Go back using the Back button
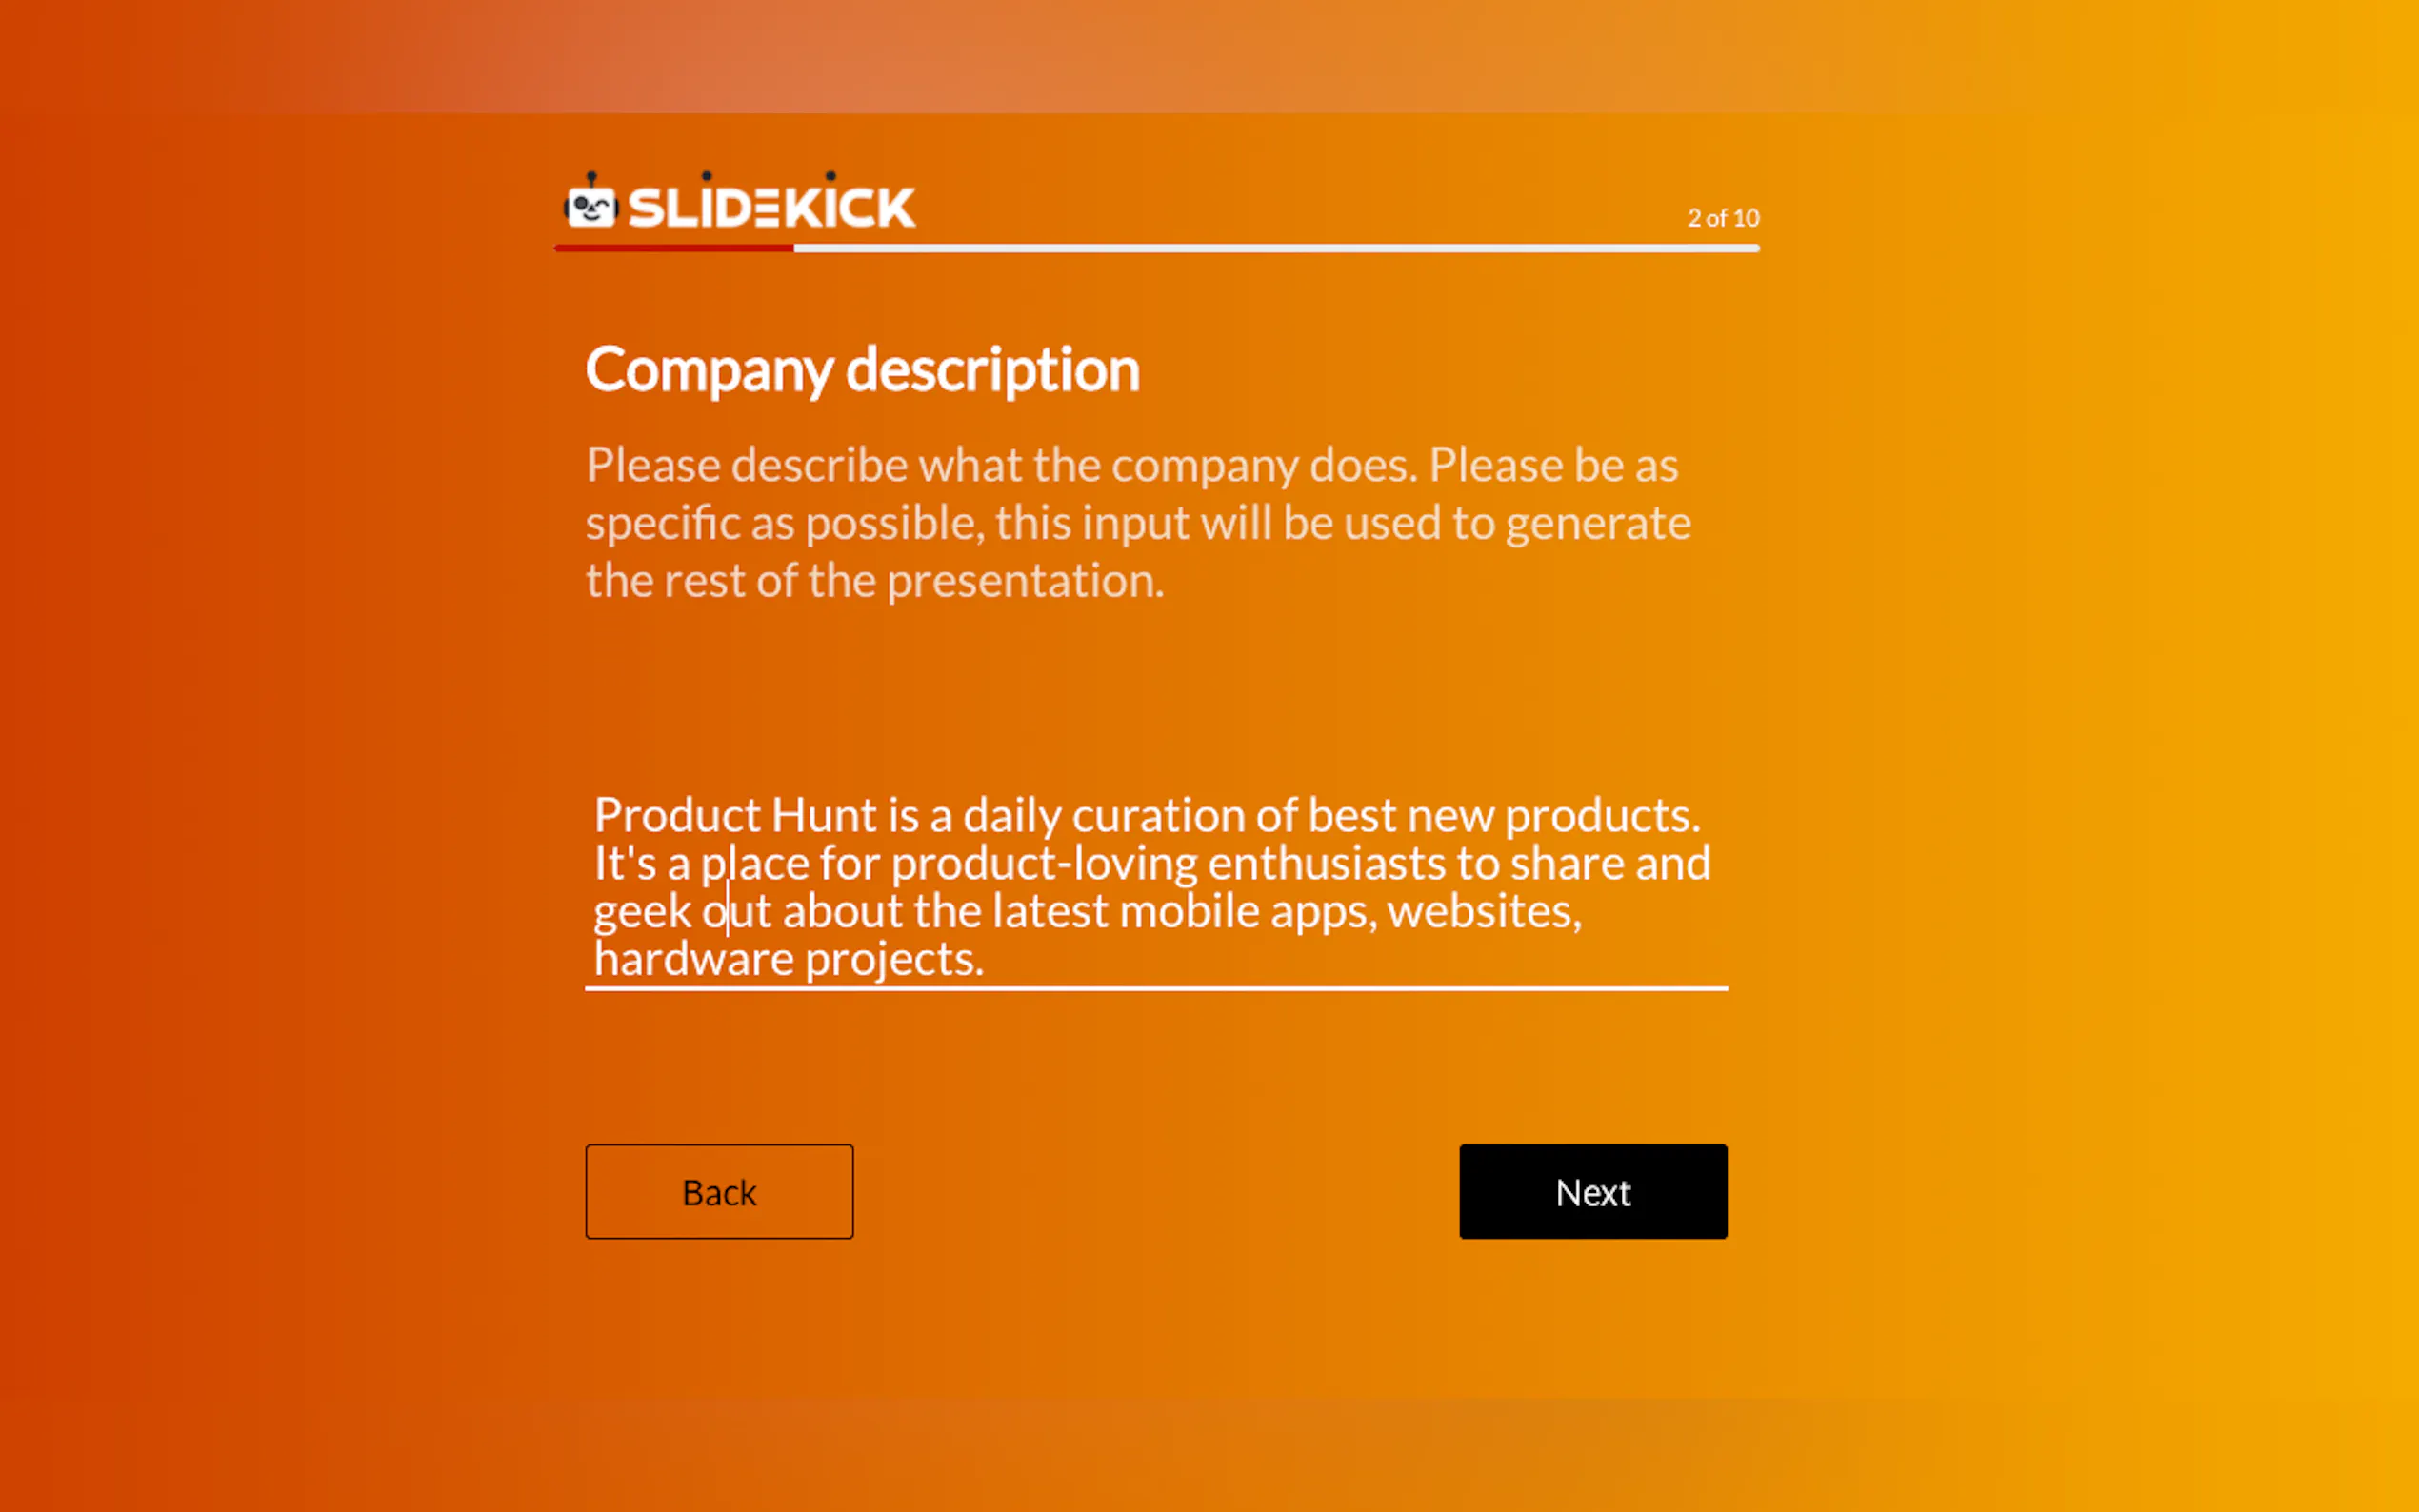Viewport: 2419px width, 1512px height. tap(719, 1191)
